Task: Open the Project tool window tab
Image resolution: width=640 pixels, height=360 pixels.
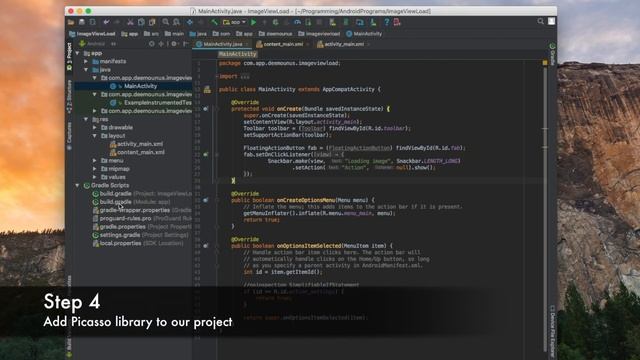Action: (69, 56)
